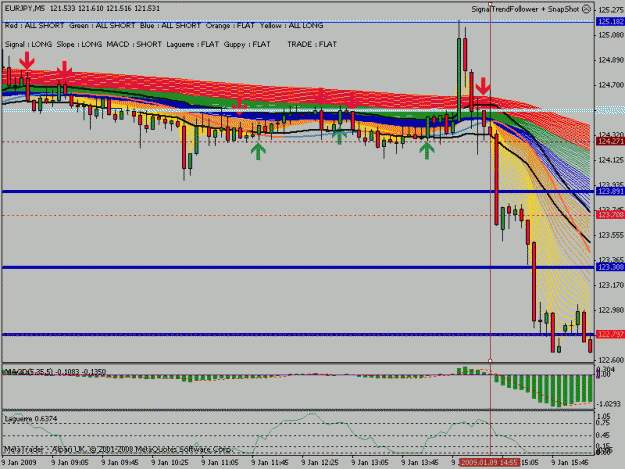Click the 123.555 value on price axis
The image size is (625, 469).
click(611, 235)
